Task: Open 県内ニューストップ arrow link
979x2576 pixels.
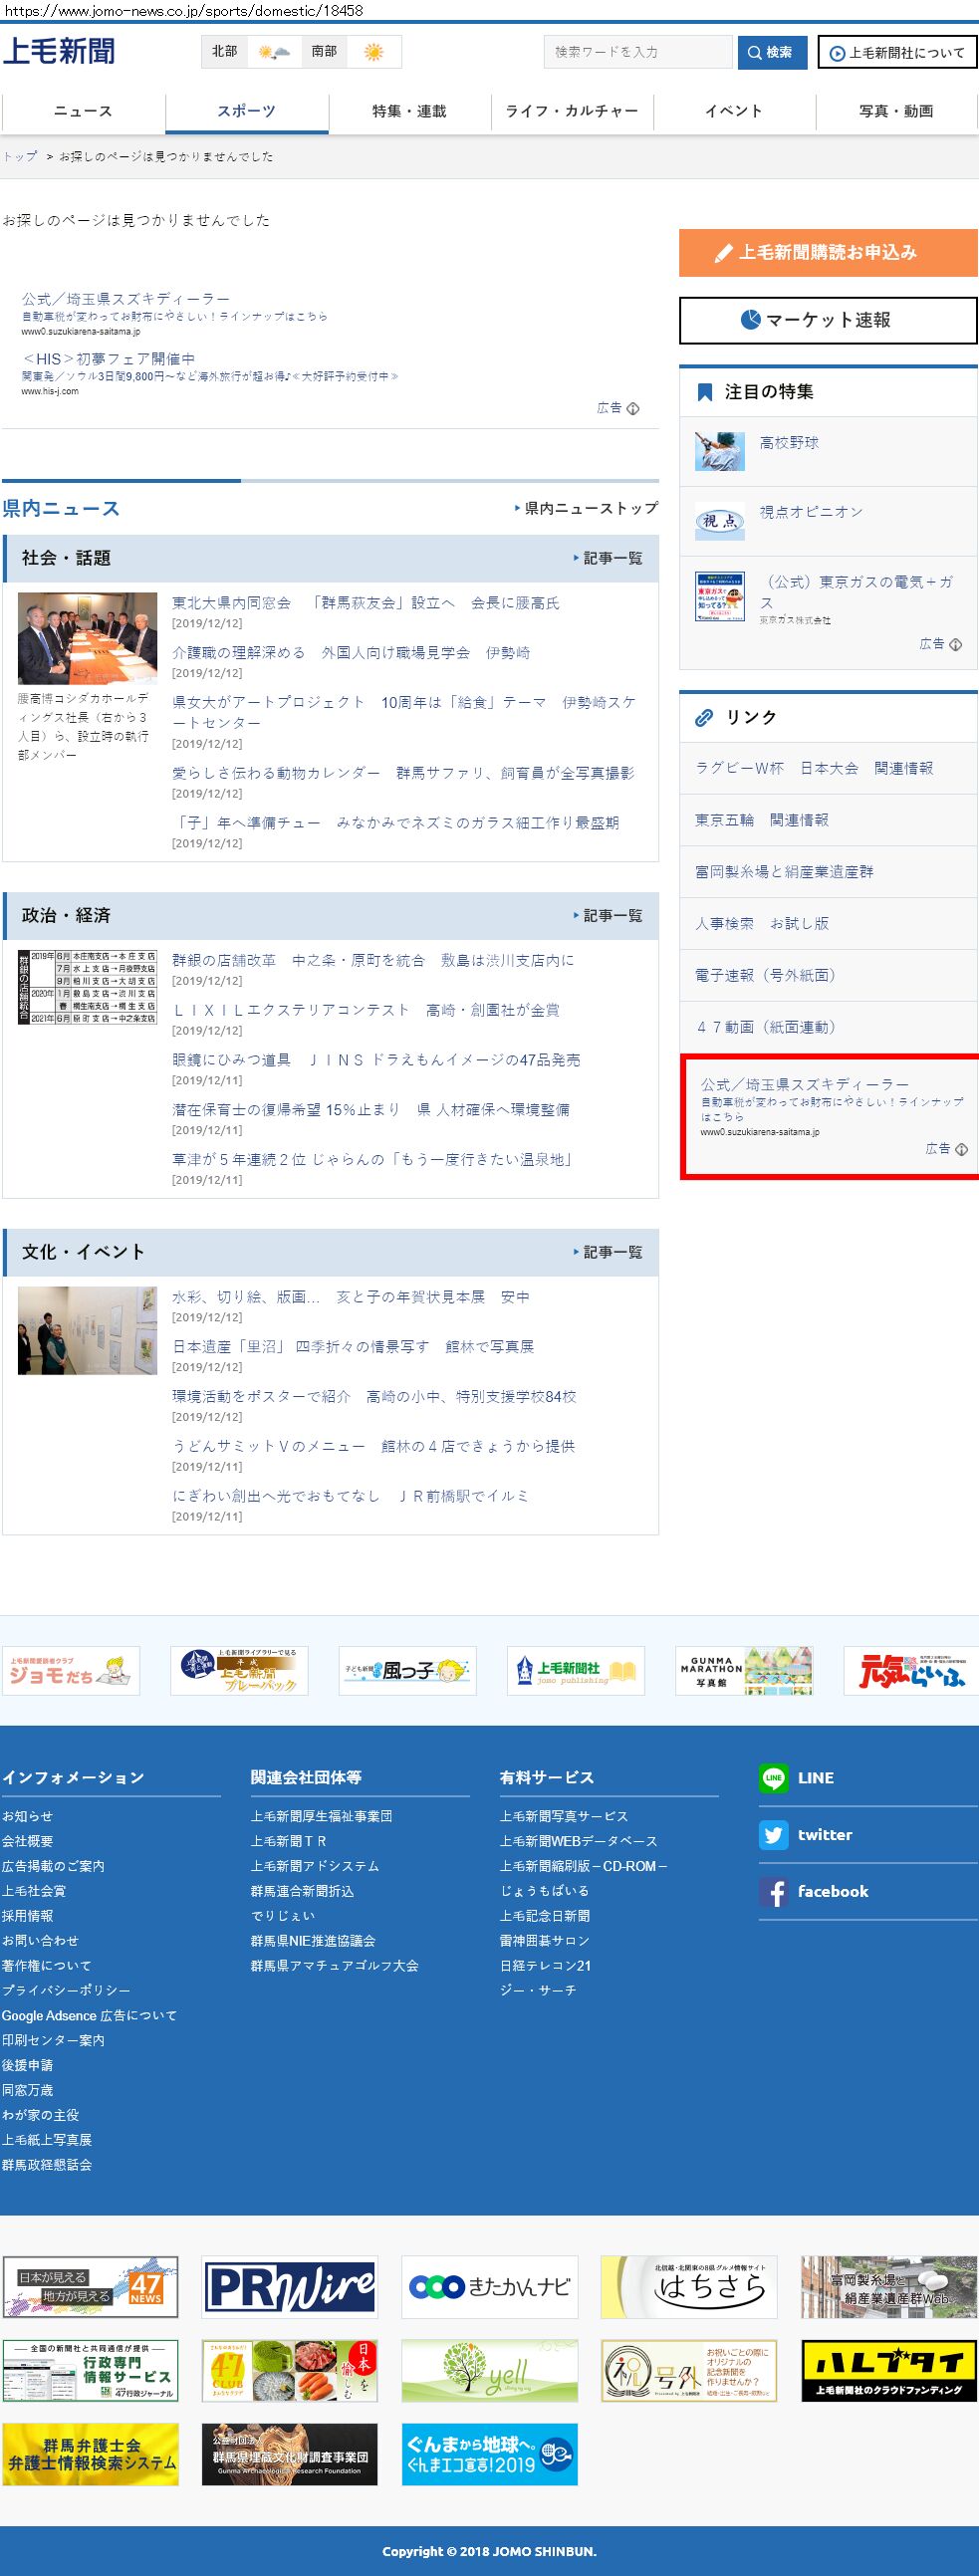Action: coord(586,508)
